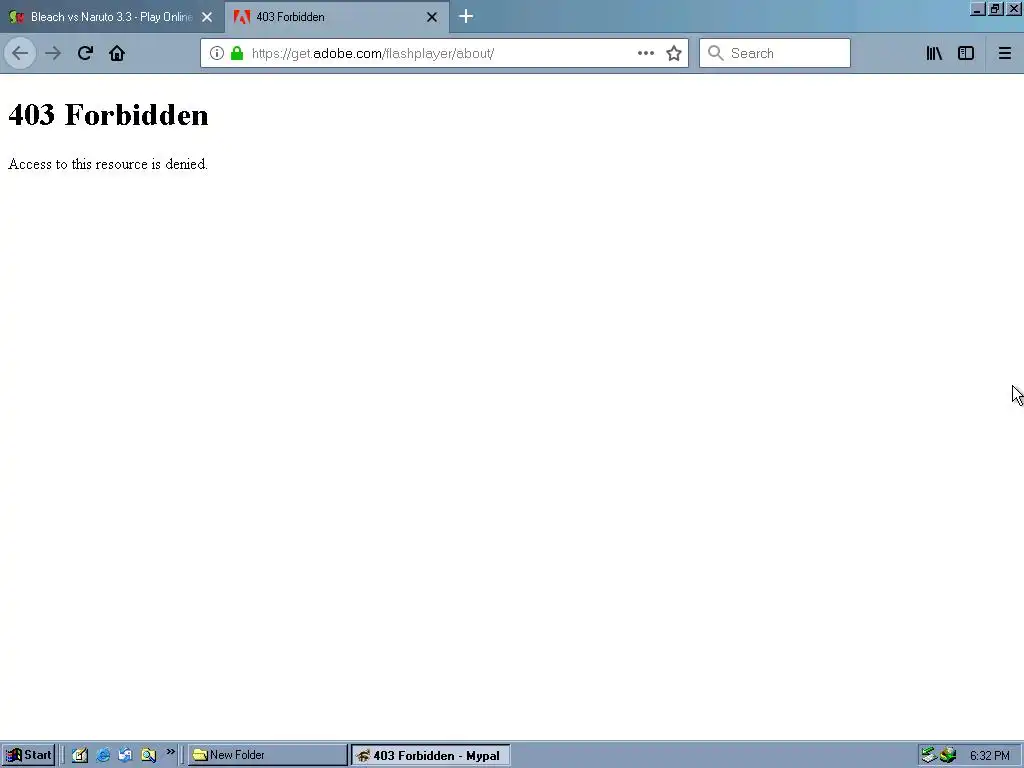Viewport: 1024px width, 768px height.
Task: Click the green secure connection padlock
Action: pos(237,53)
